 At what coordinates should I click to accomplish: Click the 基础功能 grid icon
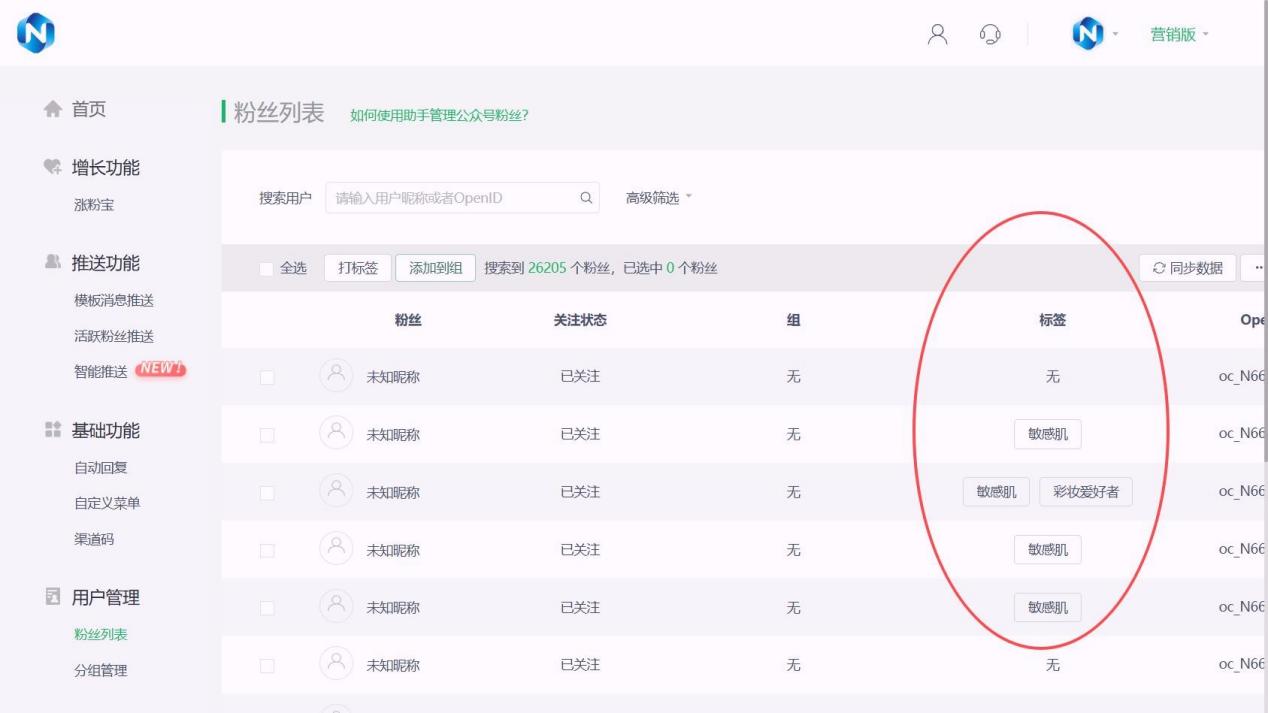(x=53, y=431)
